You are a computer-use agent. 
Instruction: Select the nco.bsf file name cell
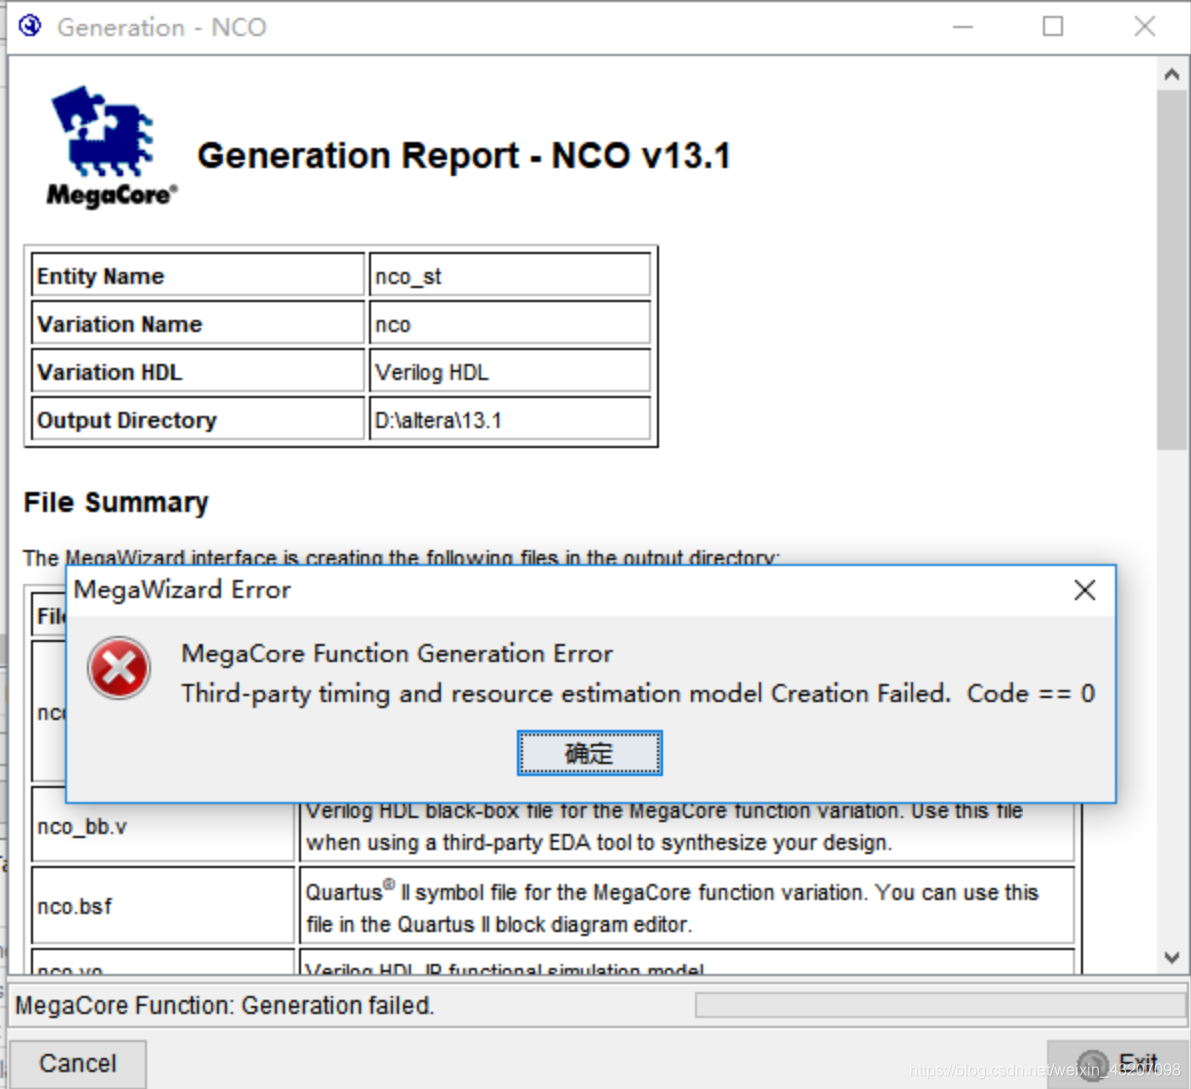163,906
